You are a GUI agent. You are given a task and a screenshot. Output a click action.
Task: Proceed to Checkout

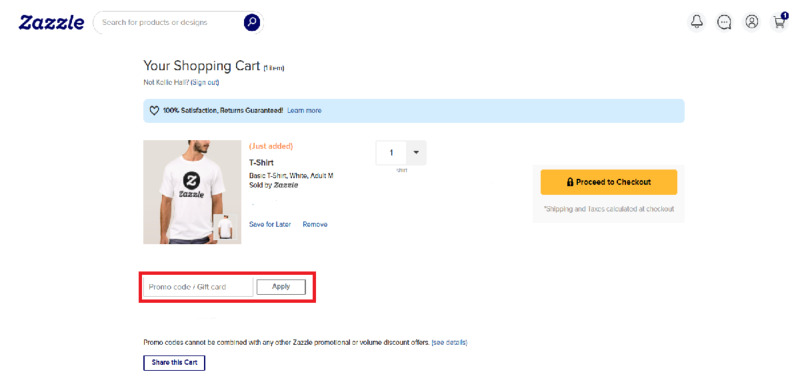pos(609,182)
